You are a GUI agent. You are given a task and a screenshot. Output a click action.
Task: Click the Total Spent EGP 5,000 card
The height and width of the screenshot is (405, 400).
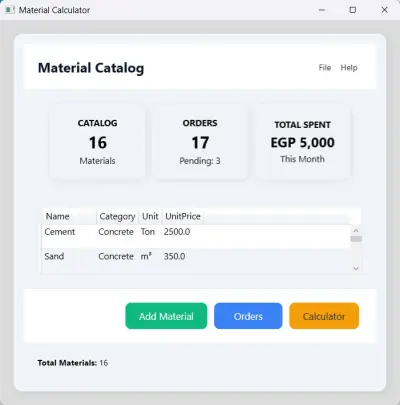302,142
